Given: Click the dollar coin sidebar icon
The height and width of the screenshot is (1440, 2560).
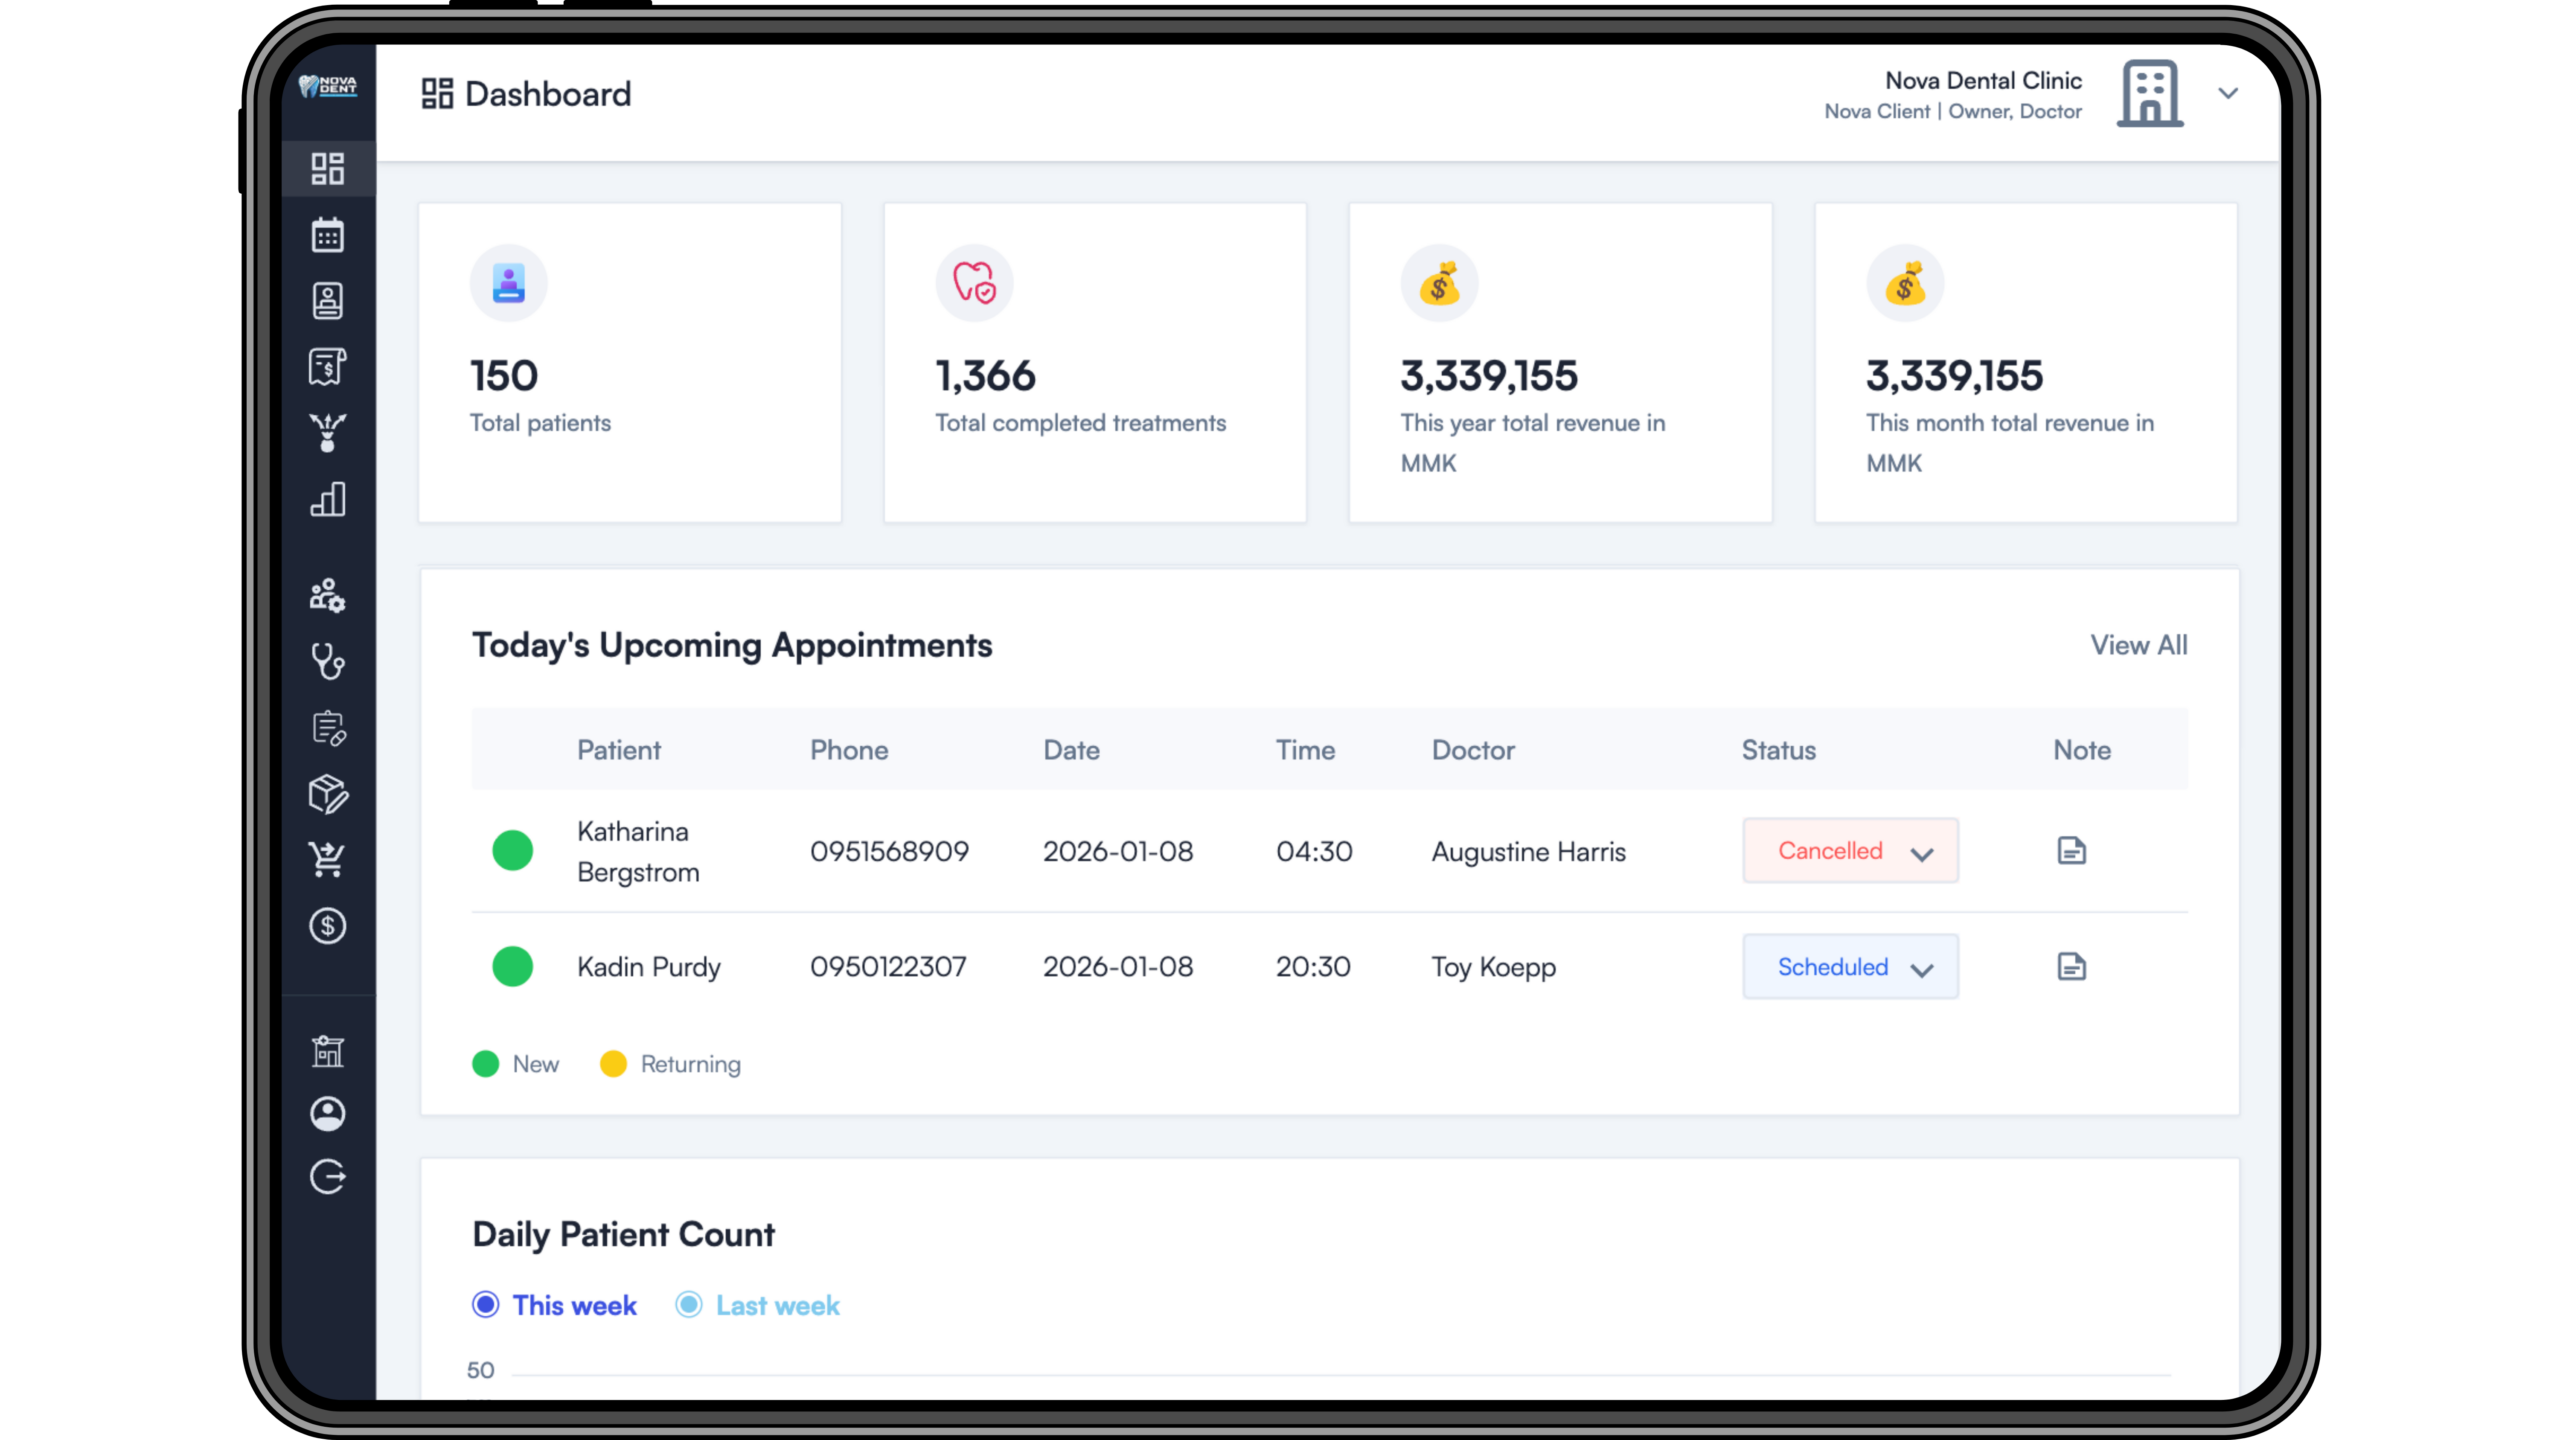Looking at the screenshot, I should point(327,926).
